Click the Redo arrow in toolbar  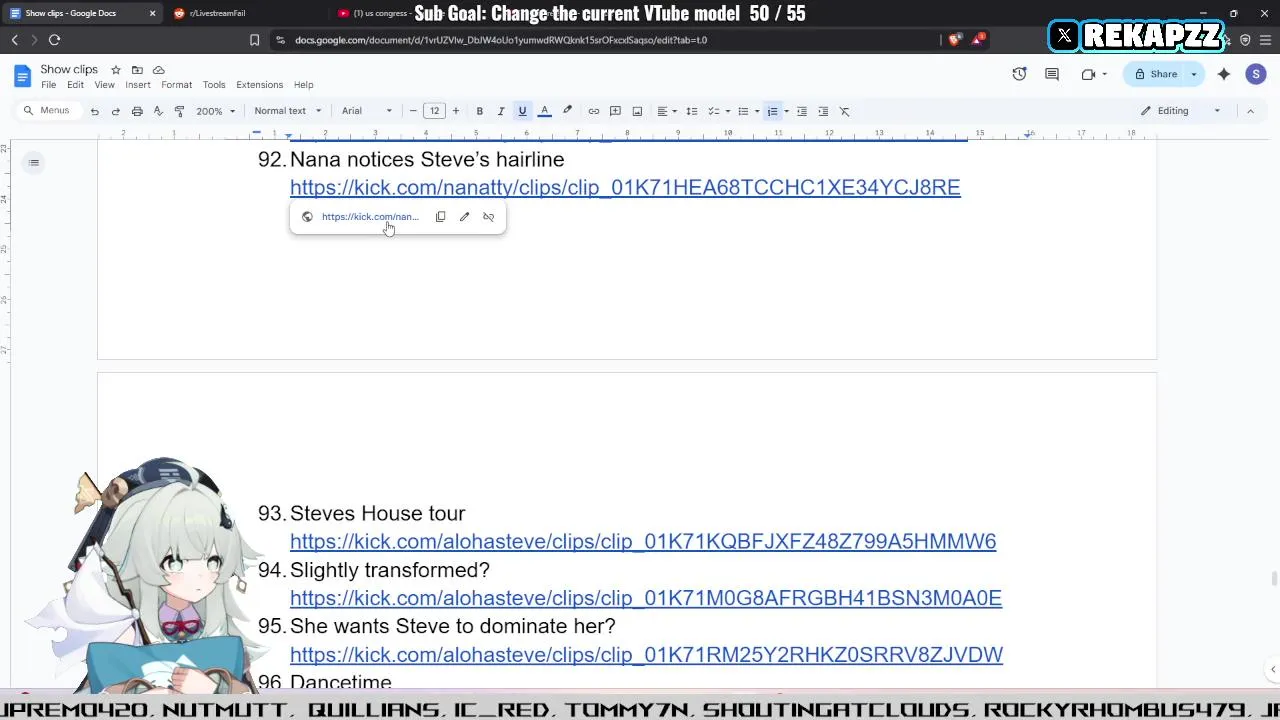pos(115,111)
